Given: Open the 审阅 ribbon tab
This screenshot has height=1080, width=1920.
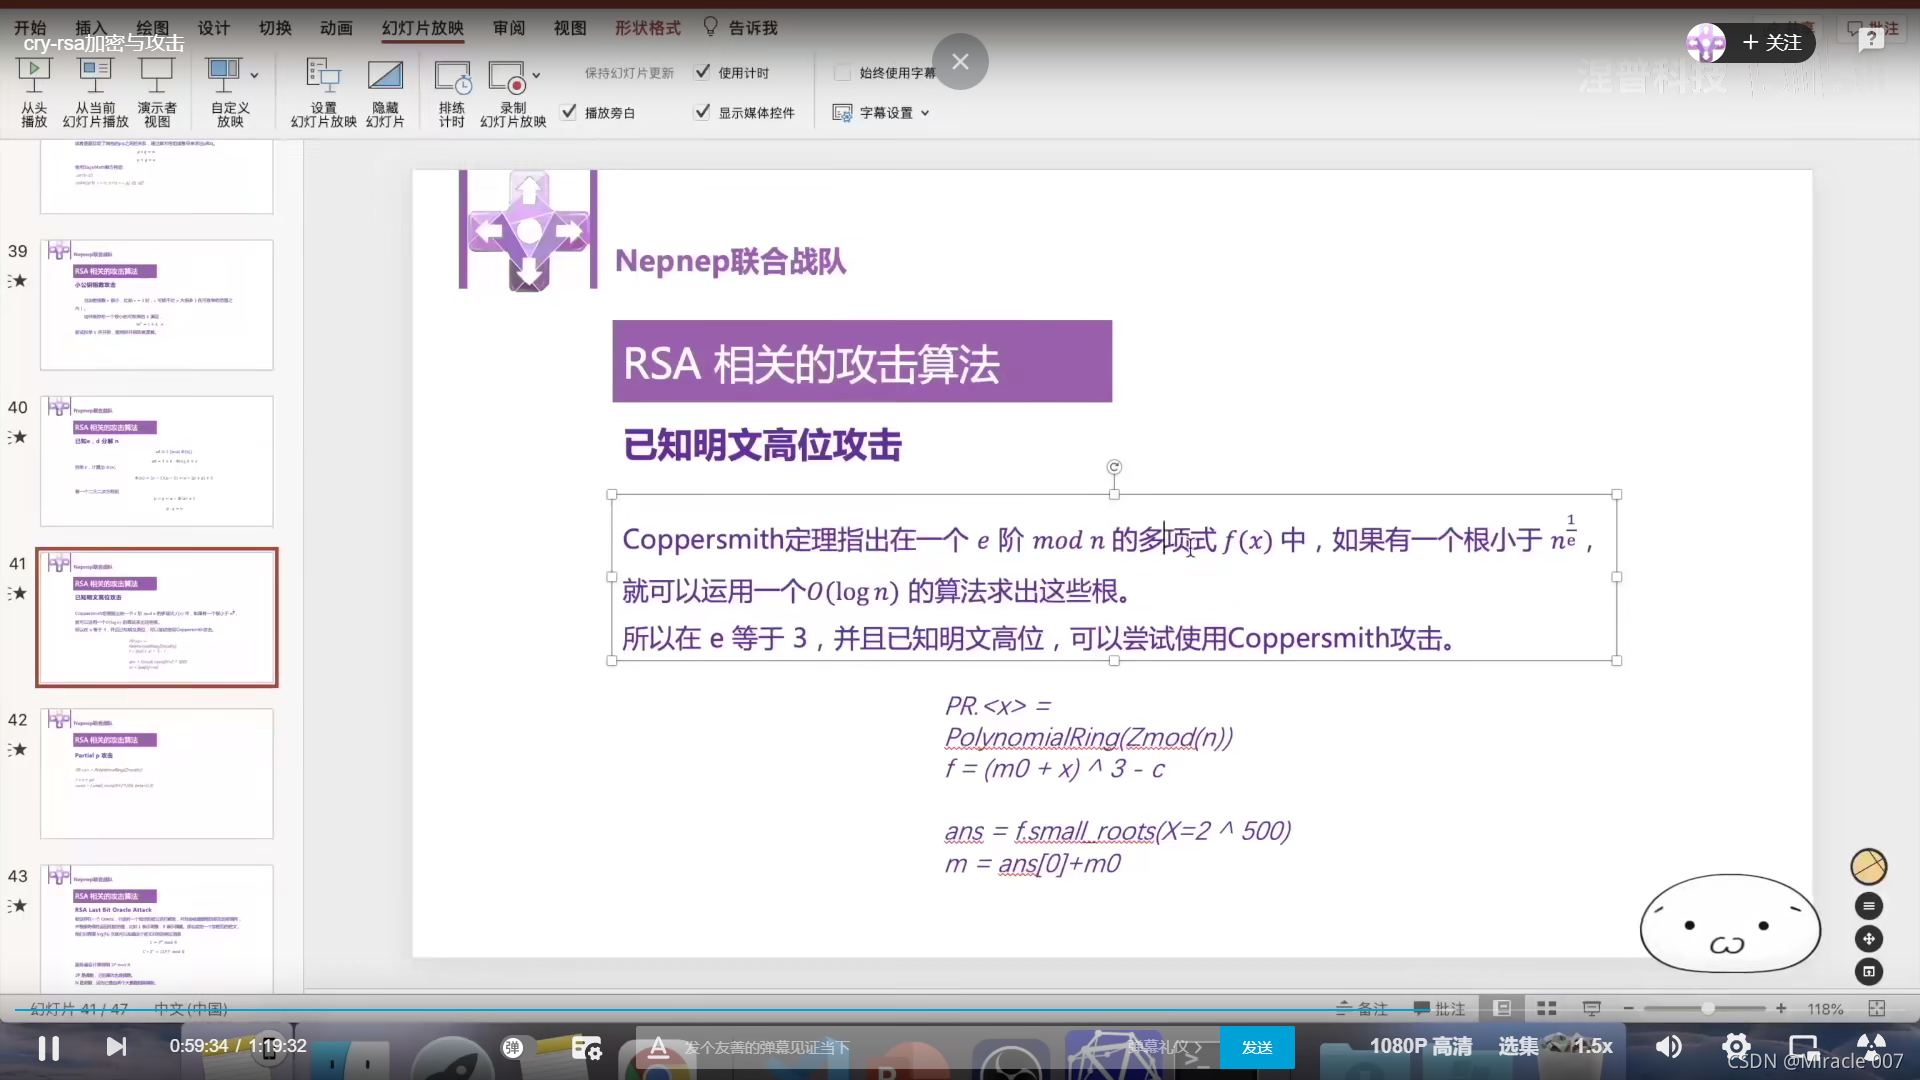Looking at the screenshot, I should point(509,28).
